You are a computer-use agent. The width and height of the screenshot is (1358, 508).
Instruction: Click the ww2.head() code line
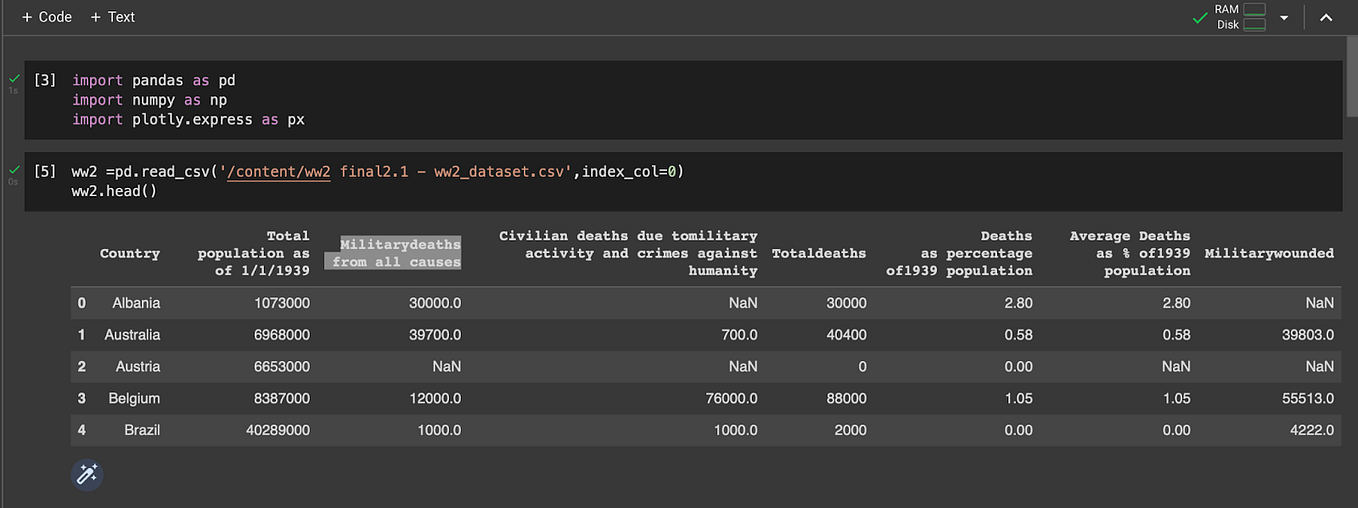(114, 191)
